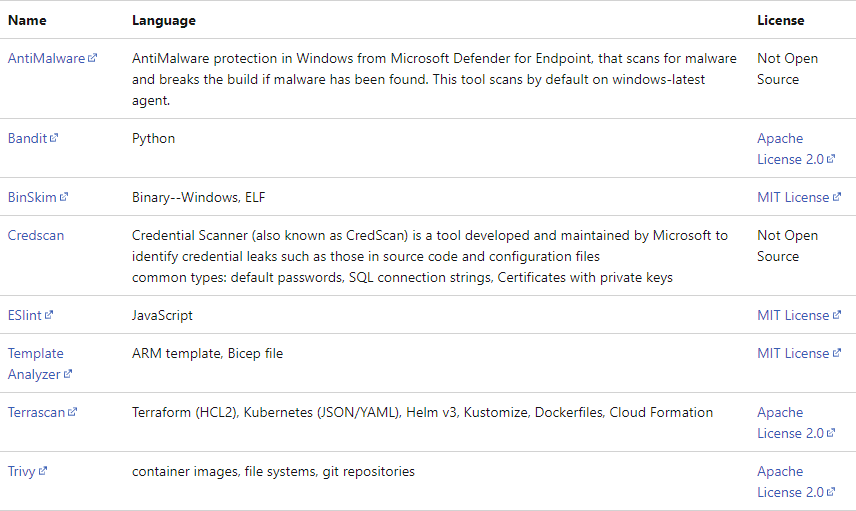Open the AntiMalware tool link
Viewport: 856px width, 511px height.
click(x=46, y=58)
